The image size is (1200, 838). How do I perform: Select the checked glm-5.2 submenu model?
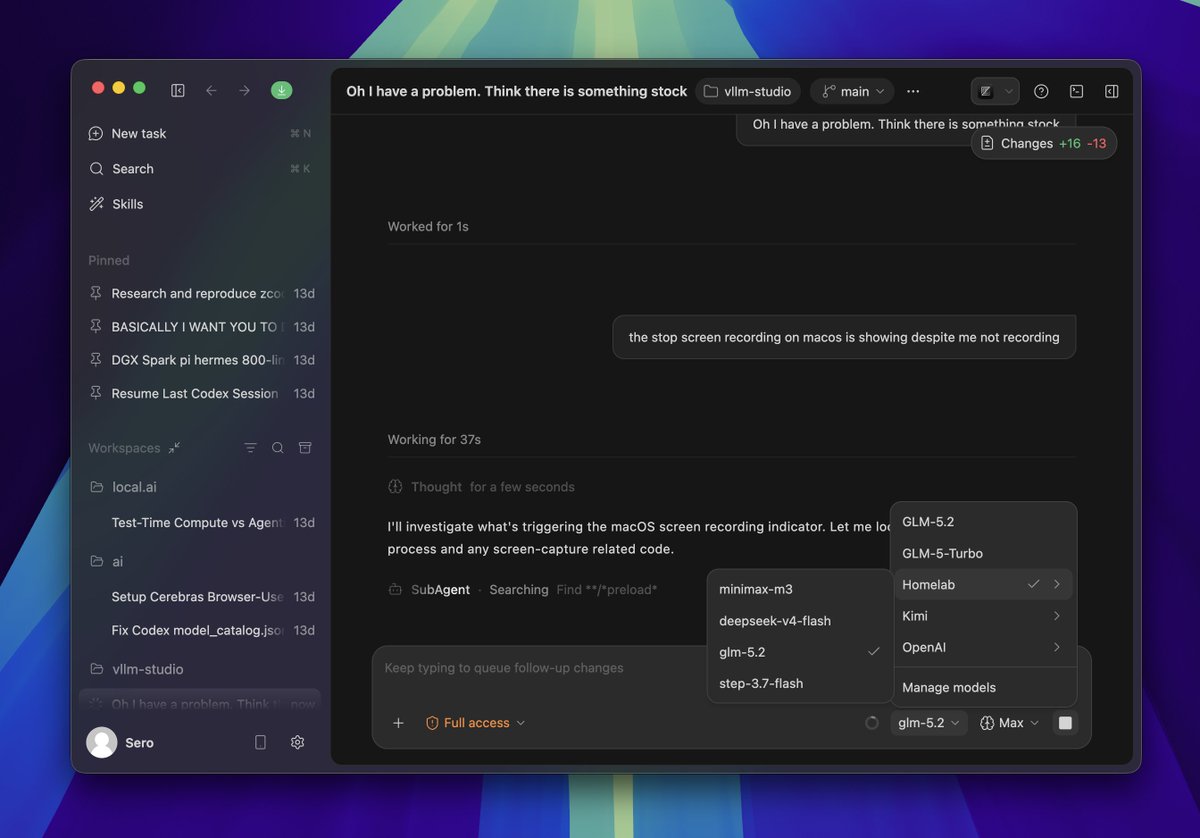[x=800, y=652]
